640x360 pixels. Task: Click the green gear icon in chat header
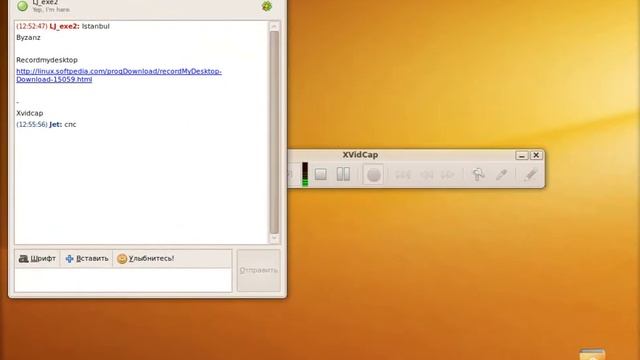(267, 6)
